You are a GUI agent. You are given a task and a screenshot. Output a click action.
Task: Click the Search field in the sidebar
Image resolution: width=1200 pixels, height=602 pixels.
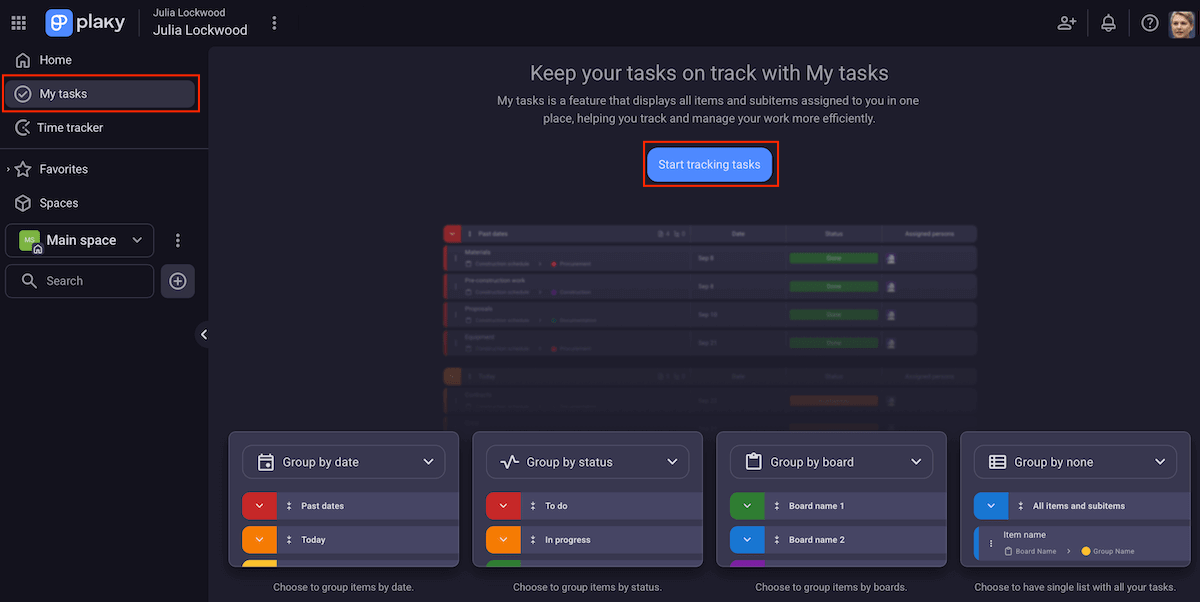pyautogui.click(x=79, y=281)
